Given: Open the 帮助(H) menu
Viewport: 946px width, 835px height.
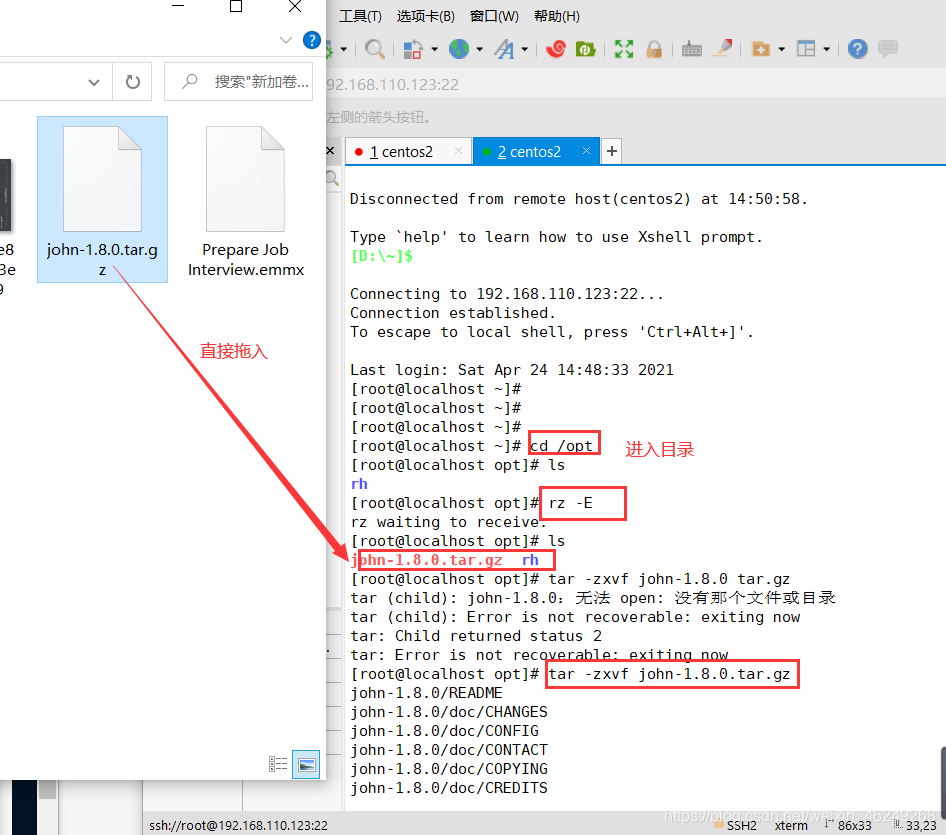Looking at the screenshot, I should click(556, 16).
